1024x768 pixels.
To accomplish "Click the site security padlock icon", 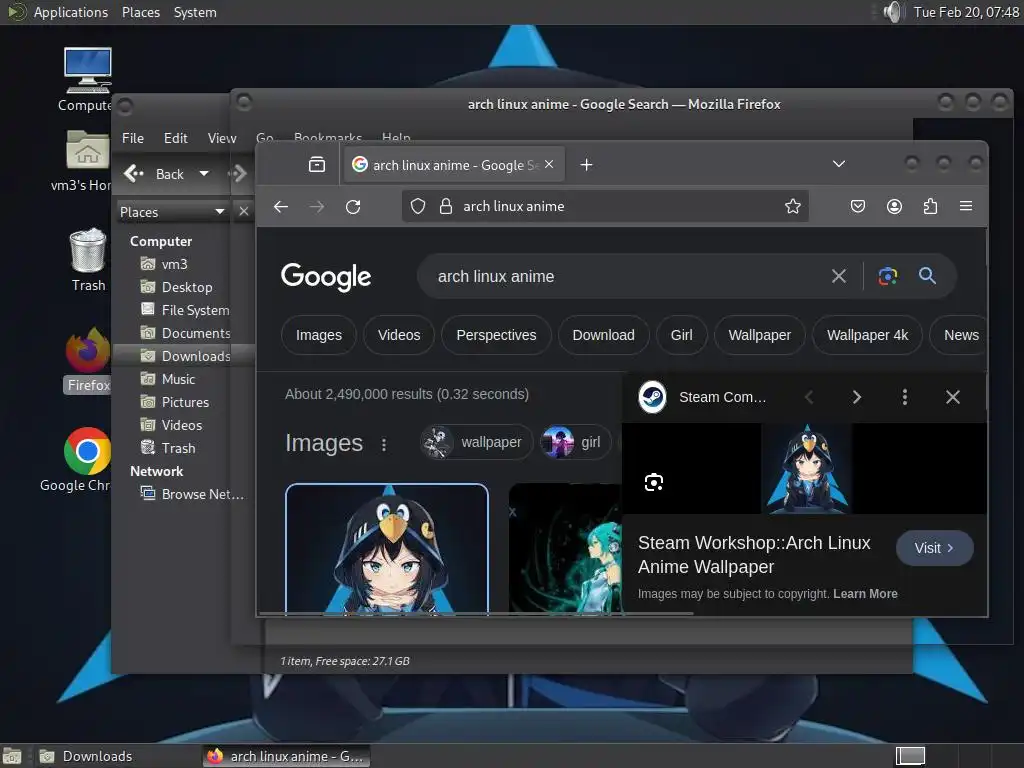I will pyautogui.click(x=446, y=206).
